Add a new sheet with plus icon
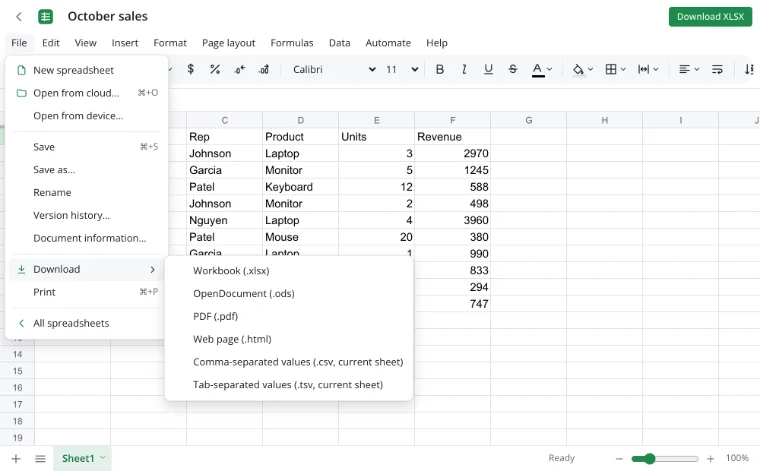Screen dimensions: 760x471 click(16, 458)
